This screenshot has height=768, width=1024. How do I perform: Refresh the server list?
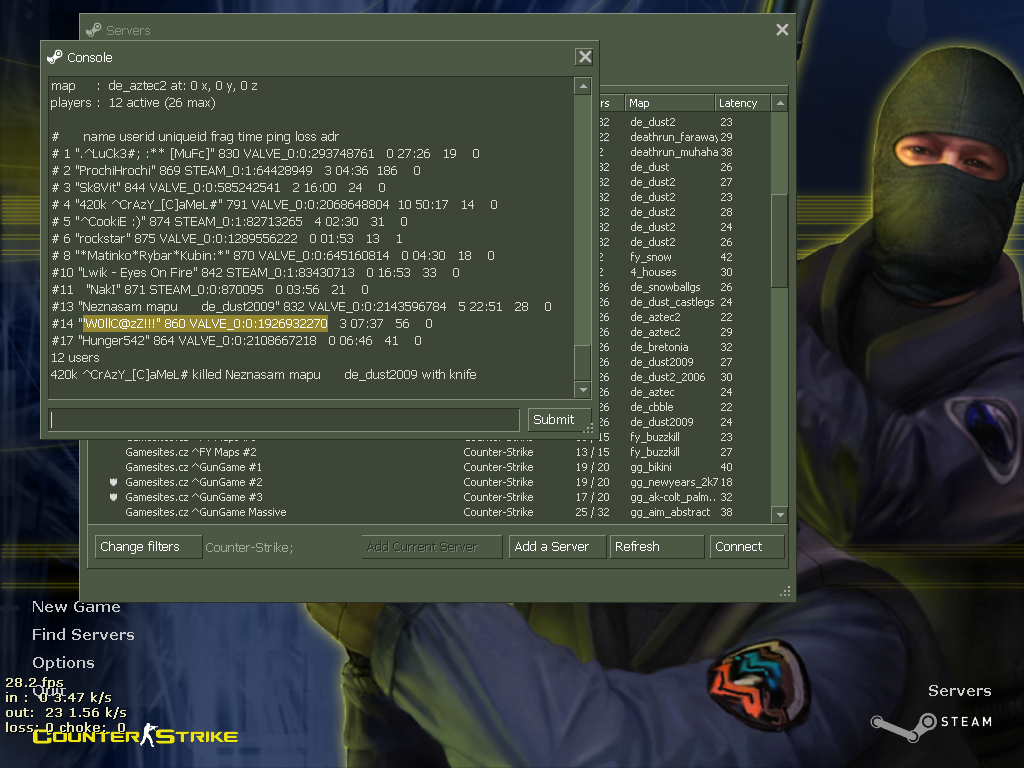click(656, 547)
